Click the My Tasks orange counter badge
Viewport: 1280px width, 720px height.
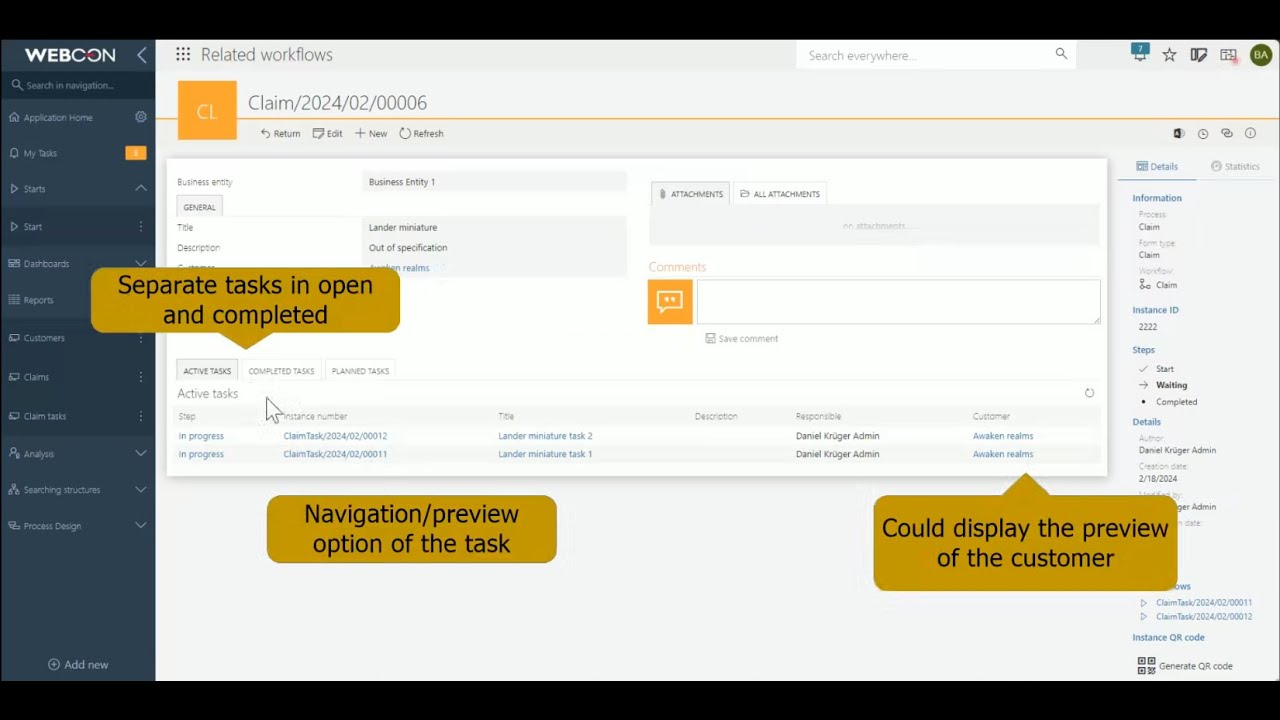(136, 153)
